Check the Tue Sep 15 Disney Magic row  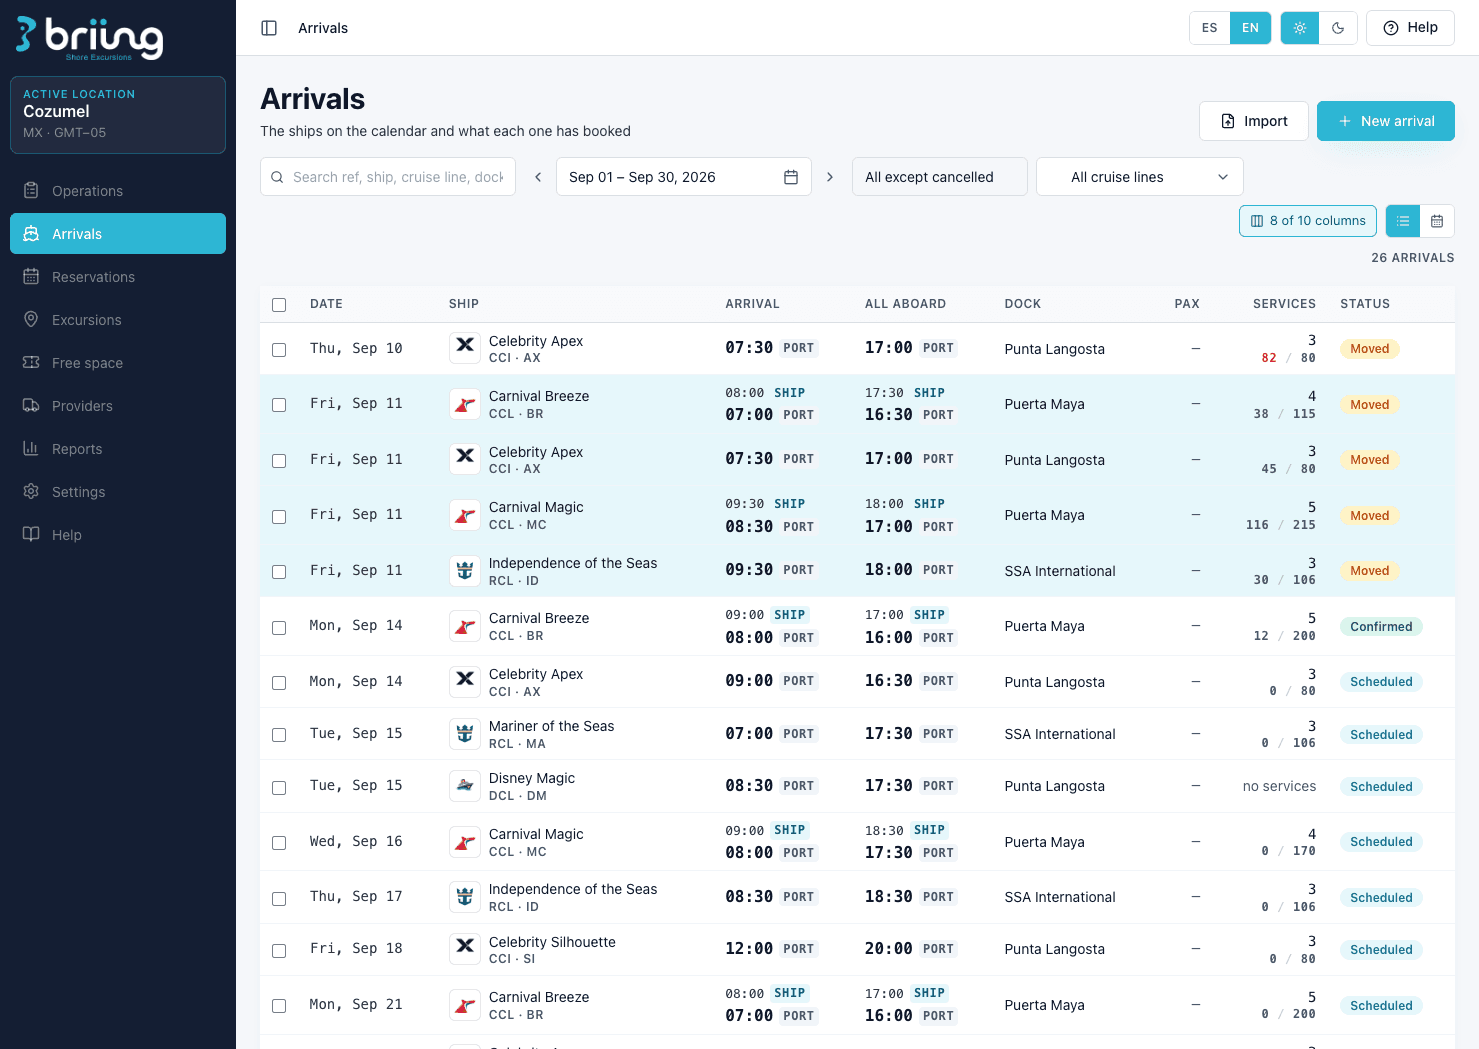click(x=279, y=788)
